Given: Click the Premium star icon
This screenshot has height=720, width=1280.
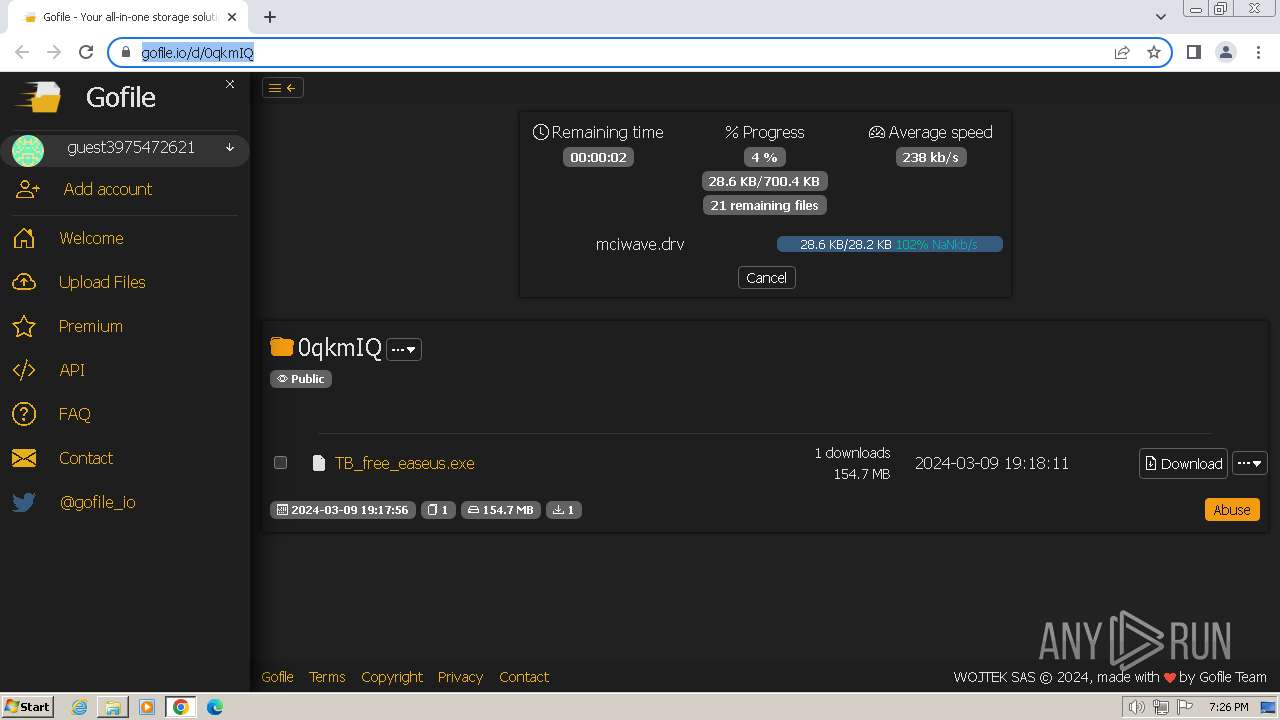Looking at the screenshot, I should (x=24, y=326).
